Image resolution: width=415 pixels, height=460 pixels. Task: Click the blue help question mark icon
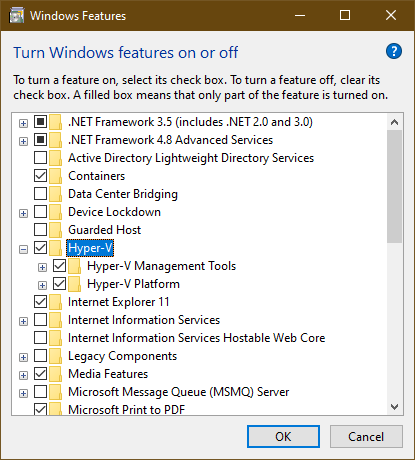(394, 51)
